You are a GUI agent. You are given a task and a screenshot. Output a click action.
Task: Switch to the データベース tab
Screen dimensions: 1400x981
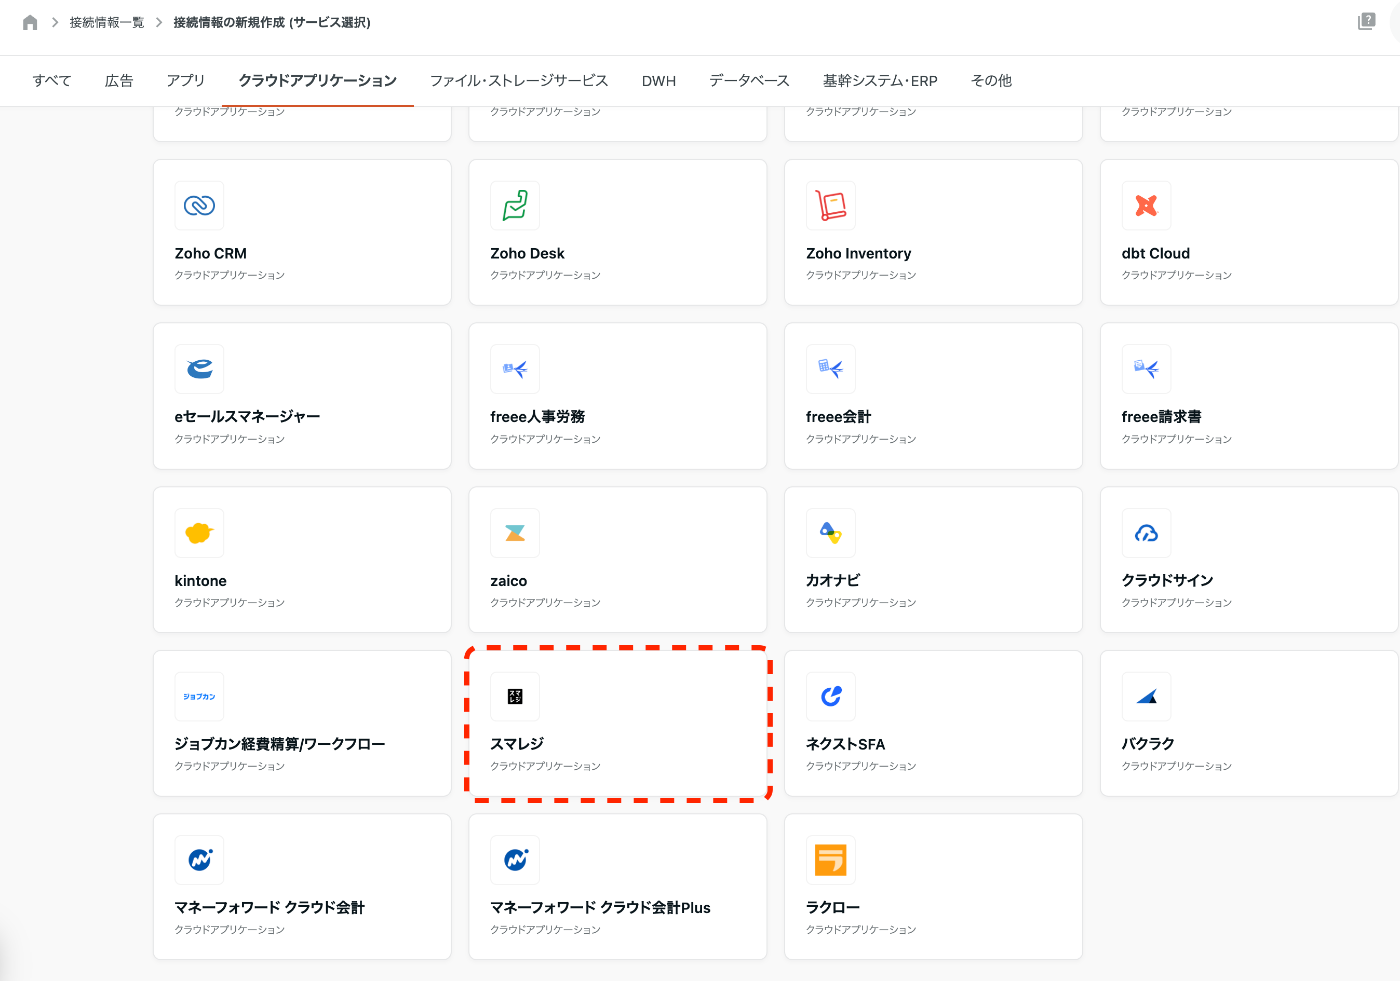pos(749,81)
